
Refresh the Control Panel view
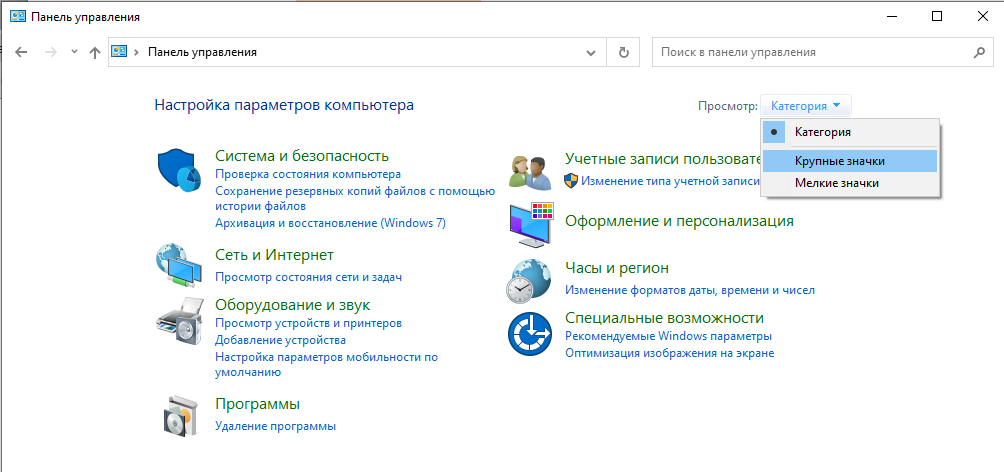click(624, 53)
